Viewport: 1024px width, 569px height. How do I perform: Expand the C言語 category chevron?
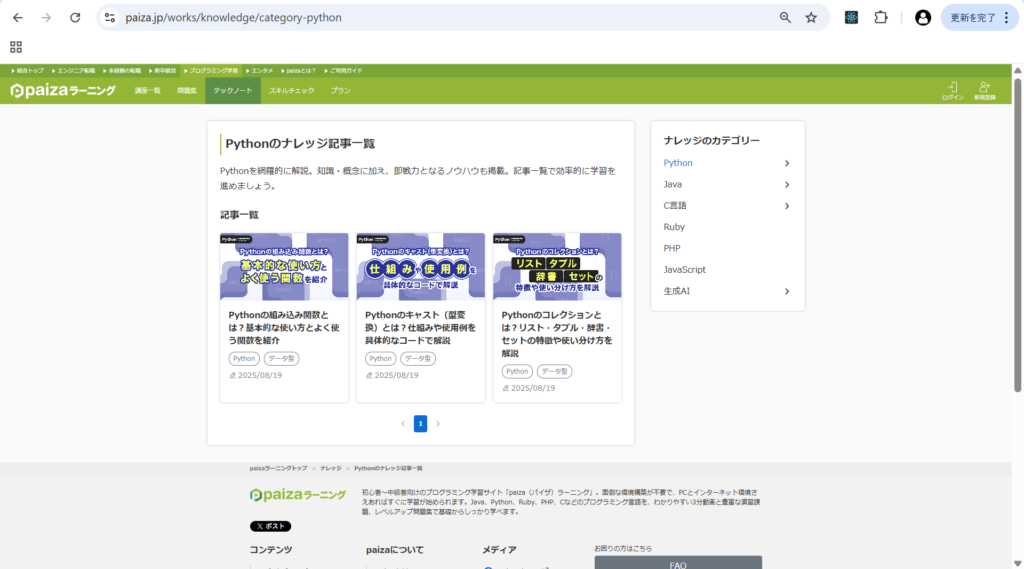point(787,206)
